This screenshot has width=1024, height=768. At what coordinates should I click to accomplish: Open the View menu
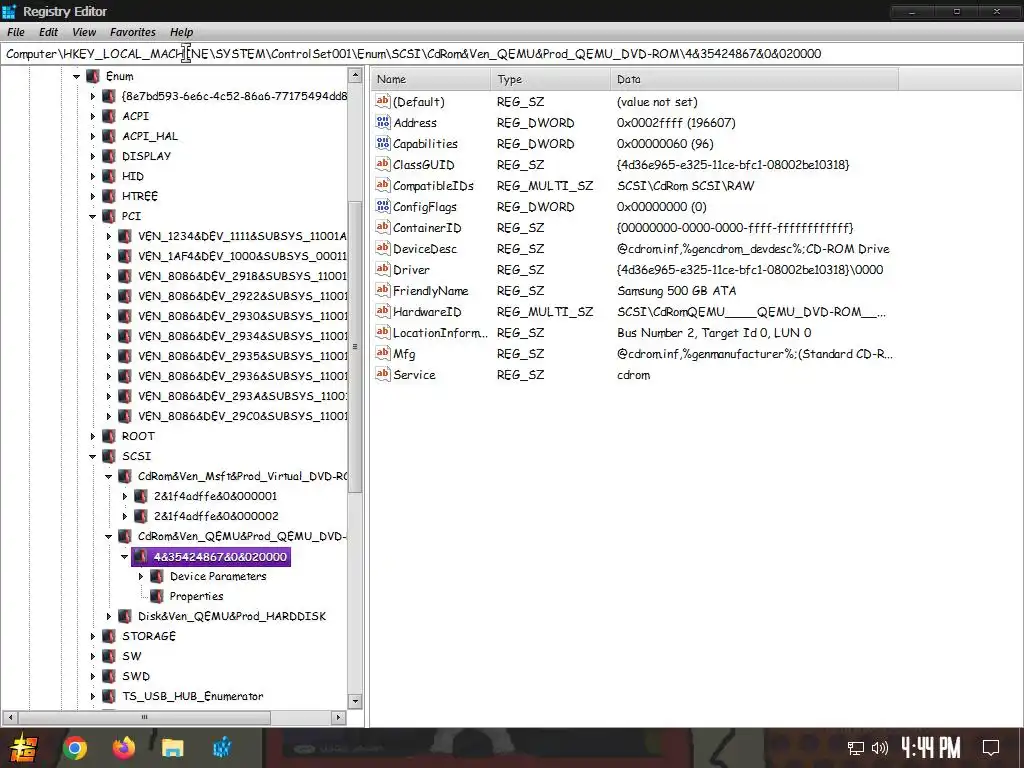pos(84,32)
